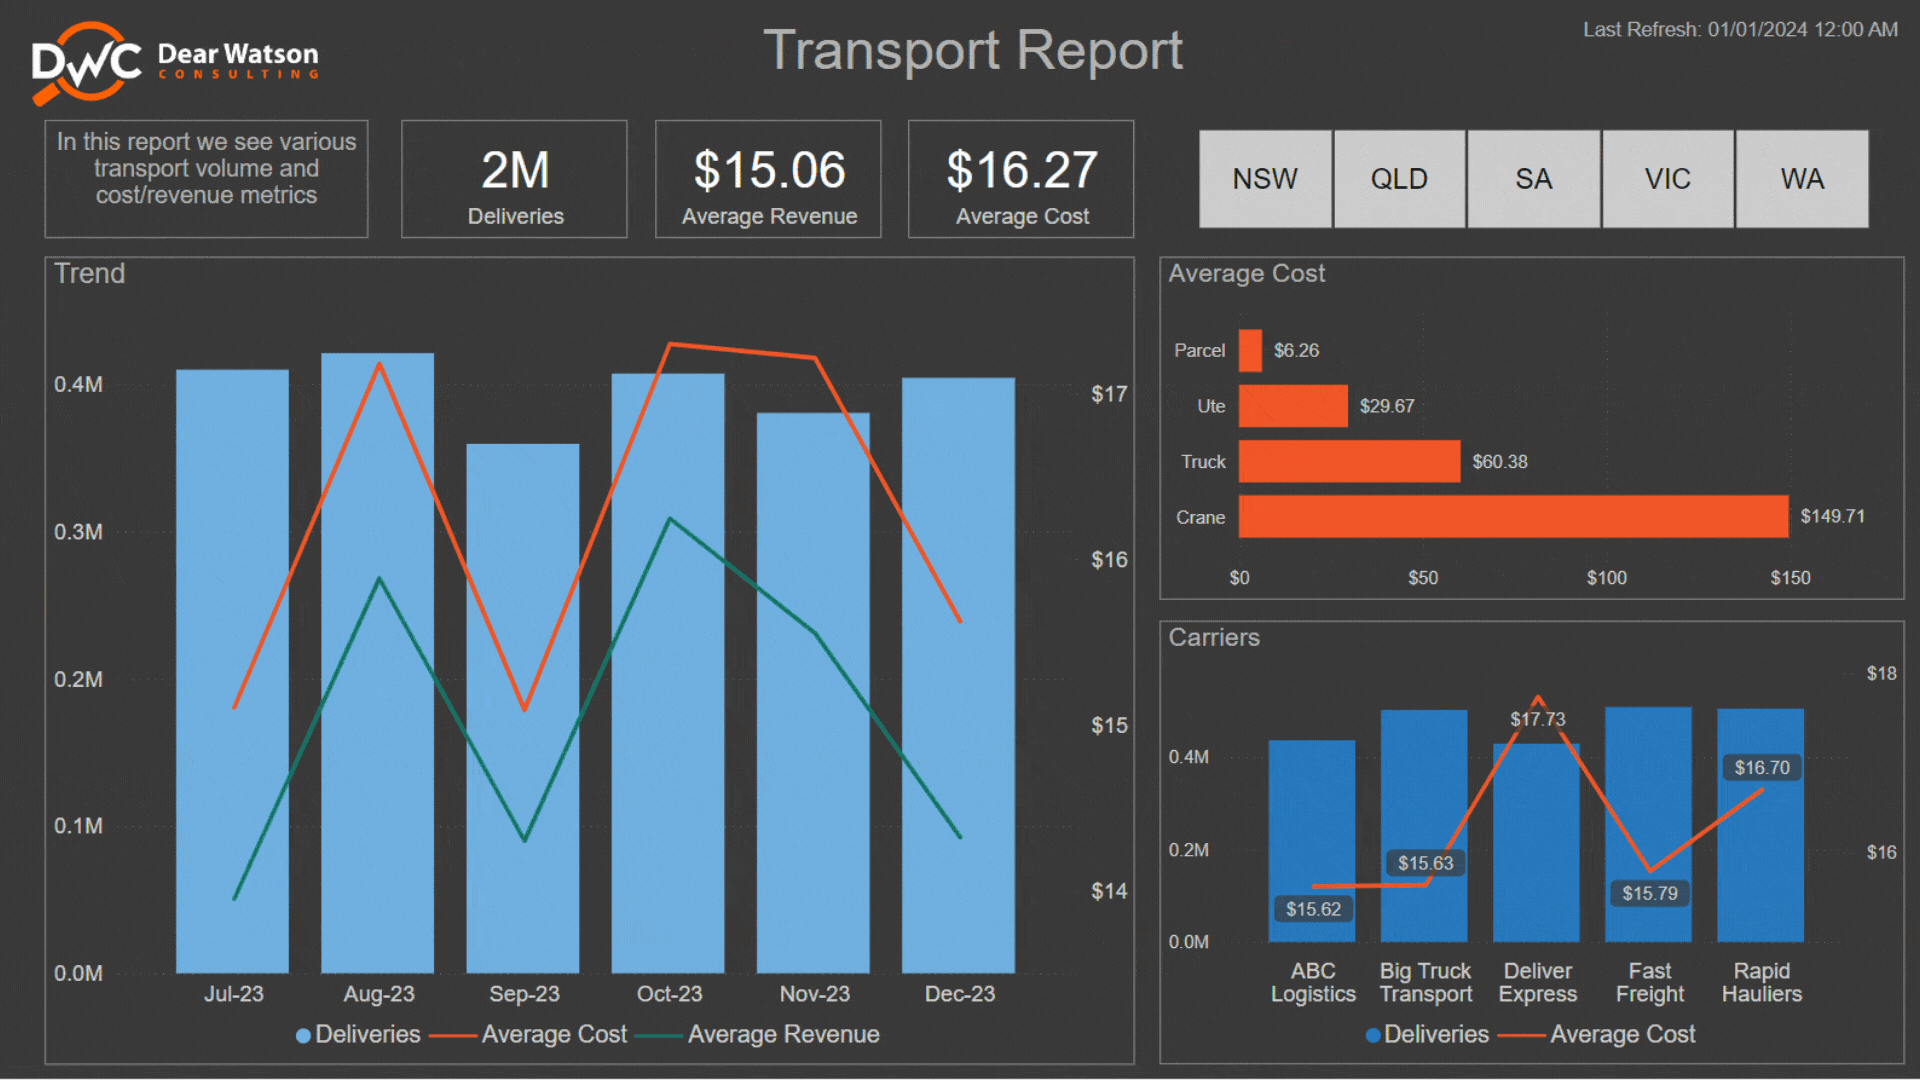Click Deliveries legend marker in Trend chart
Image resolution: width=1920 pixels, height=1080 pixels.
click(303, 1035)
